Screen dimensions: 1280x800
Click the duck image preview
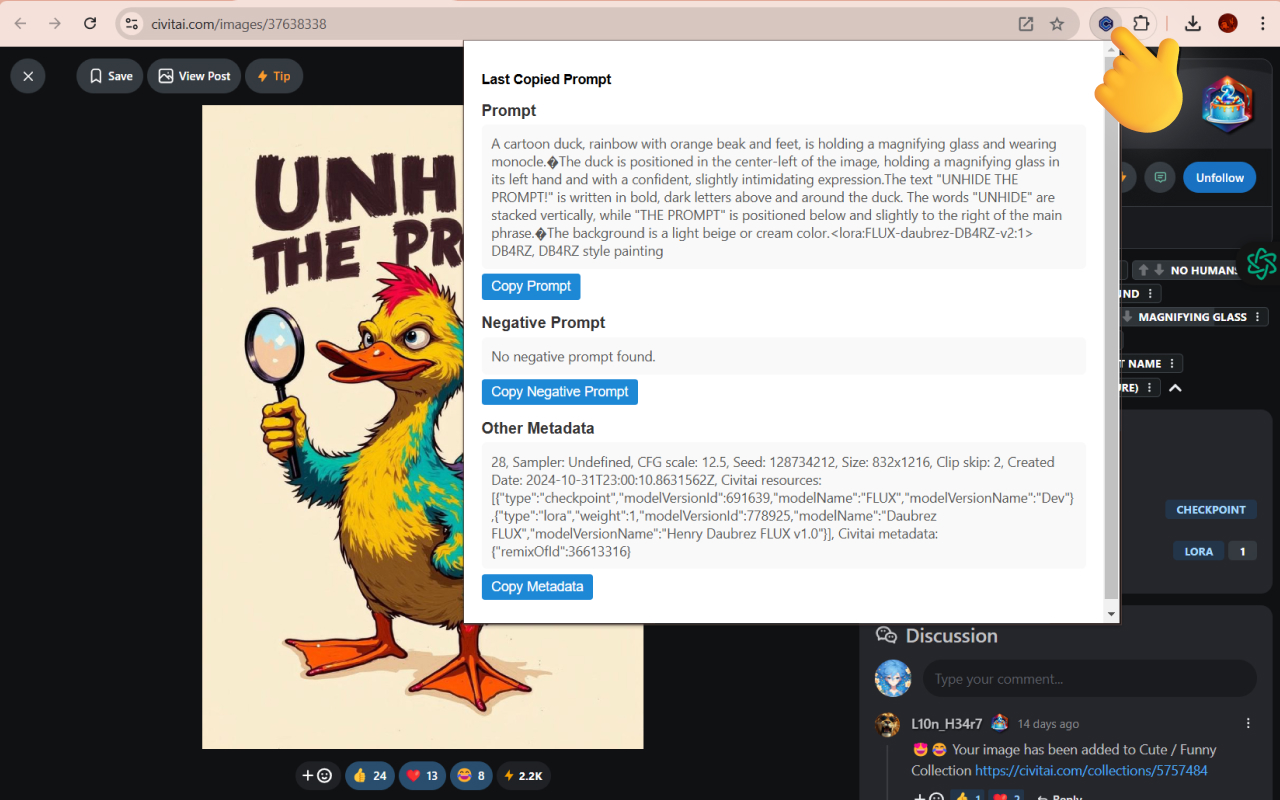coord(332,427)
